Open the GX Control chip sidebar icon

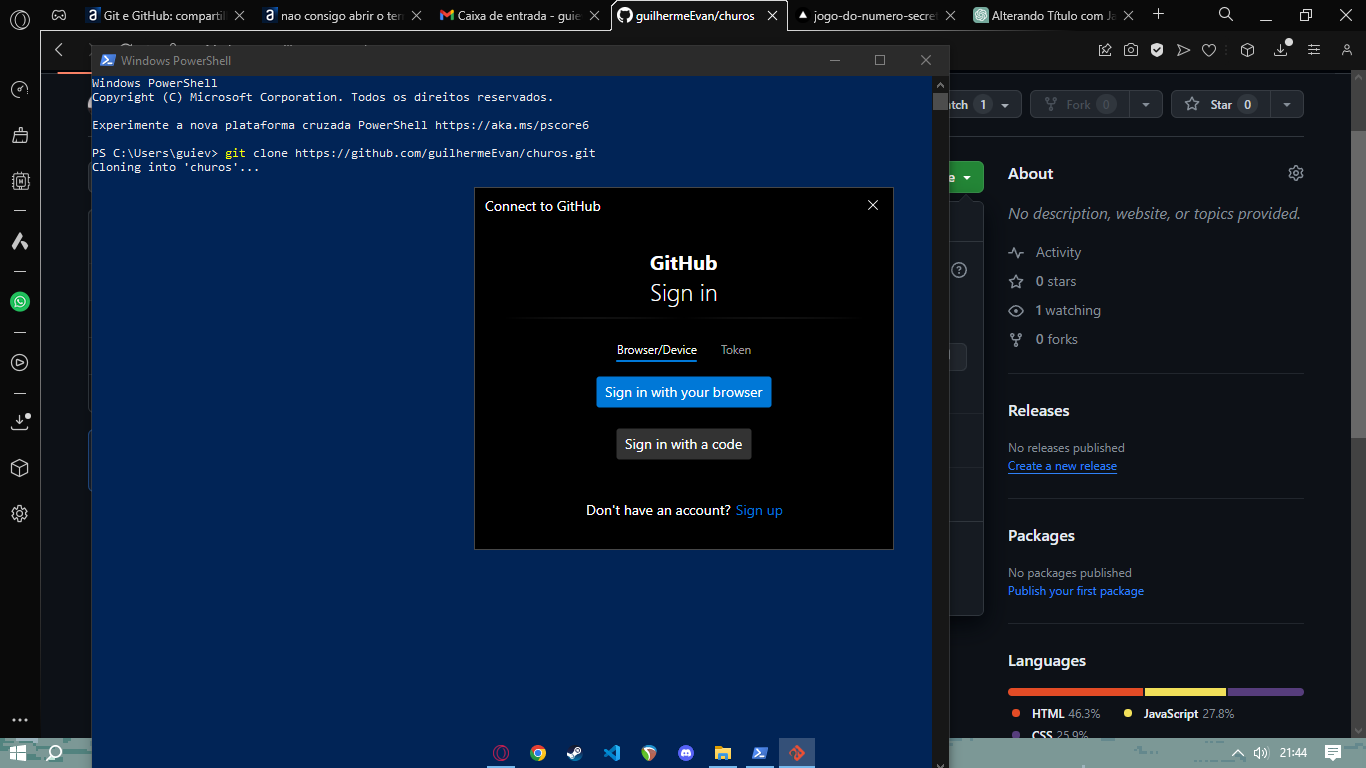(x=19, y=181)
